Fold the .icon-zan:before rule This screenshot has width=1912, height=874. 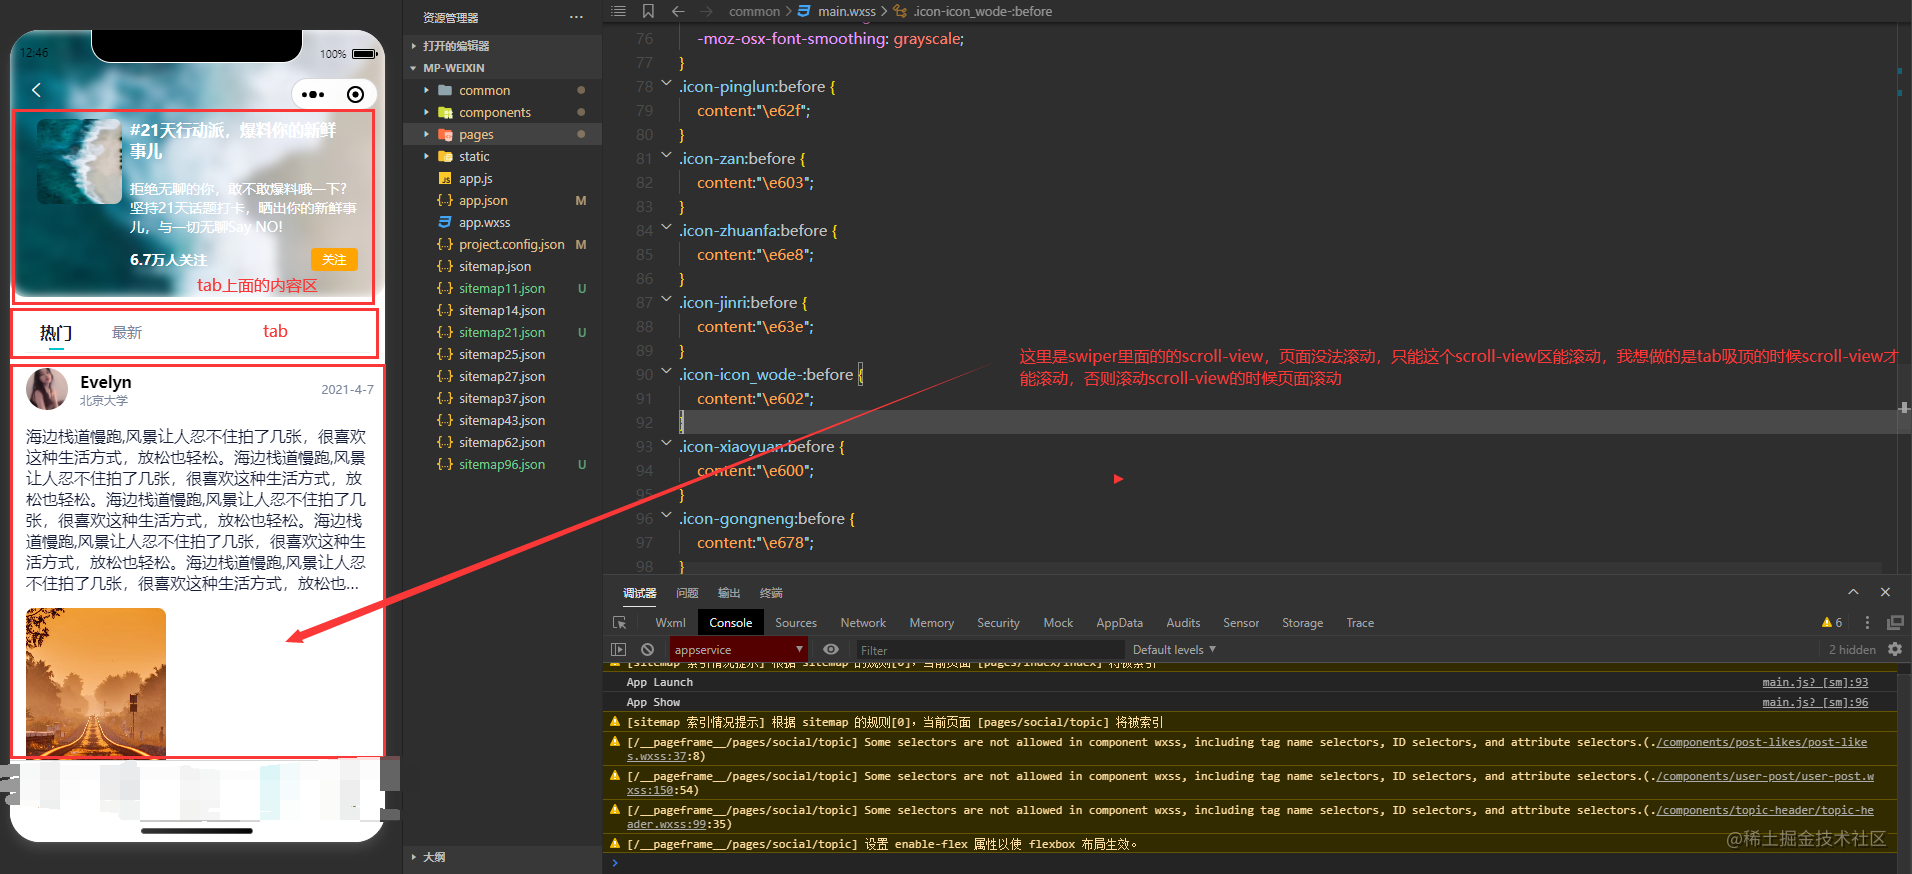pyautogui.click(x=666, y=155)
